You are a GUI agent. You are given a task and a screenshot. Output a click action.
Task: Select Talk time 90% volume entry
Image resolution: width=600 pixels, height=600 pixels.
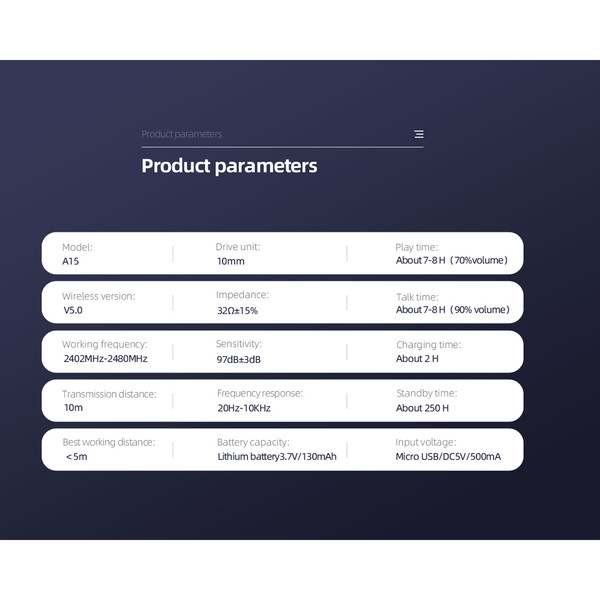click(453, 303)
